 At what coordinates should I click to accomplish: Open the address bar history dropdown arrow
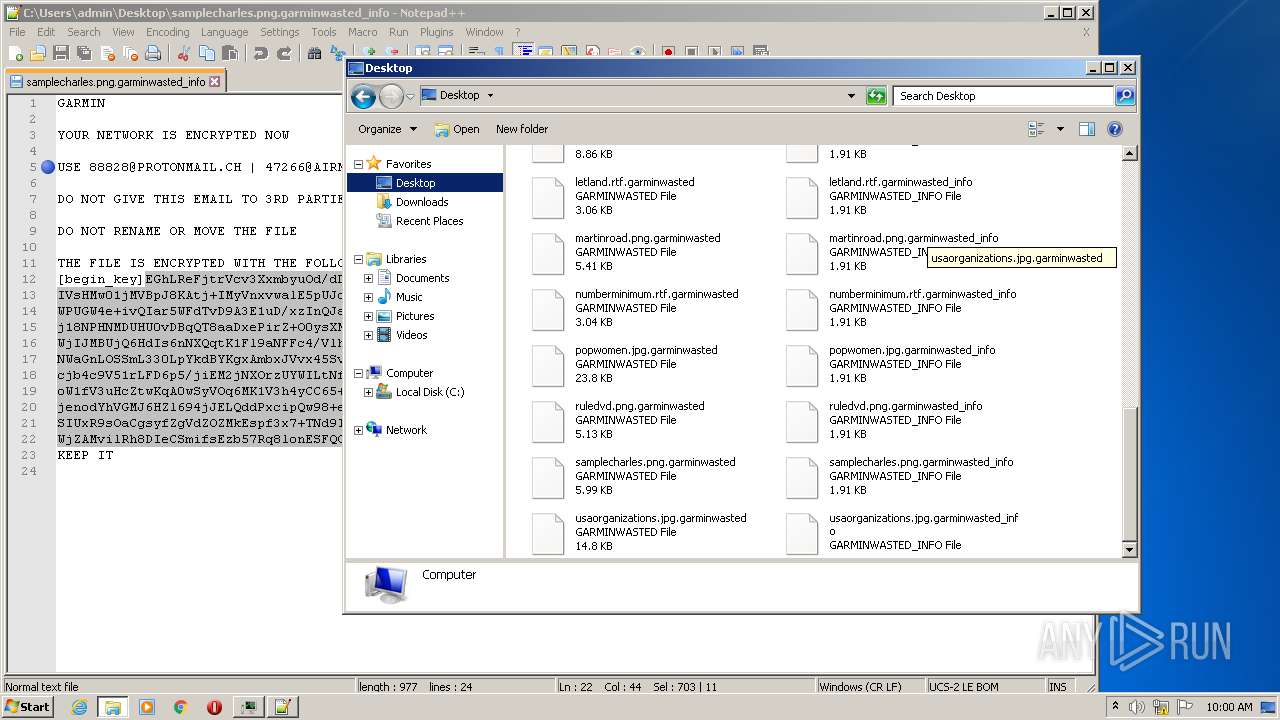pos(851,96)
